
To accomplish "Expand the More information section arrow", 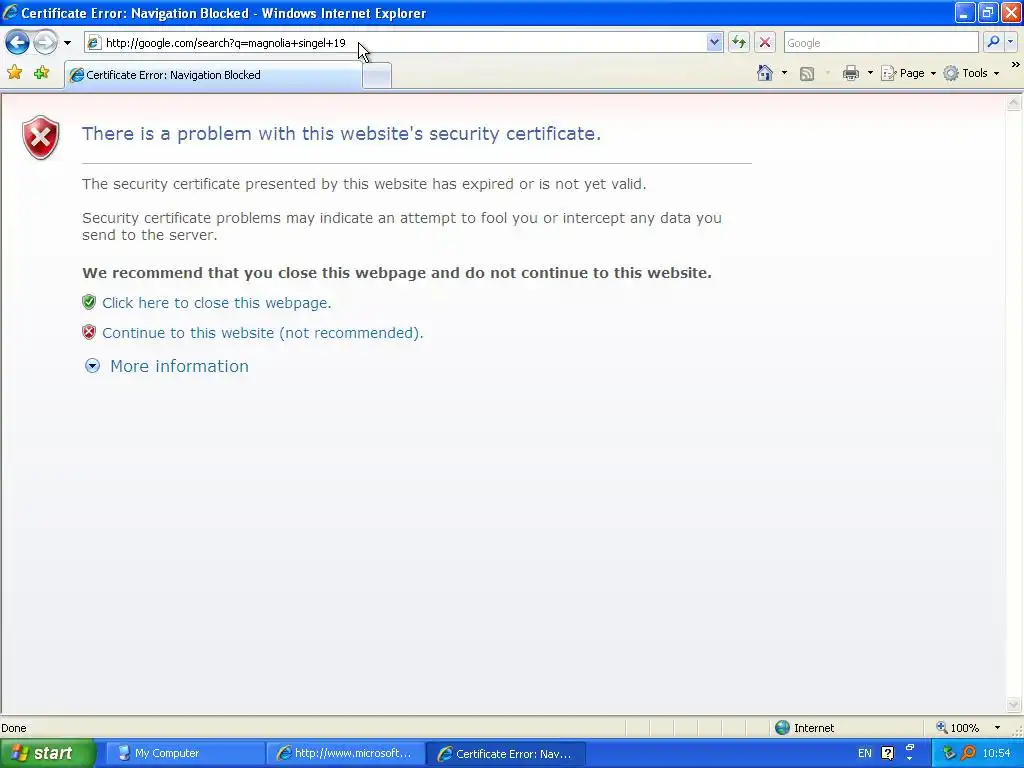I will [x=93, y=366].
